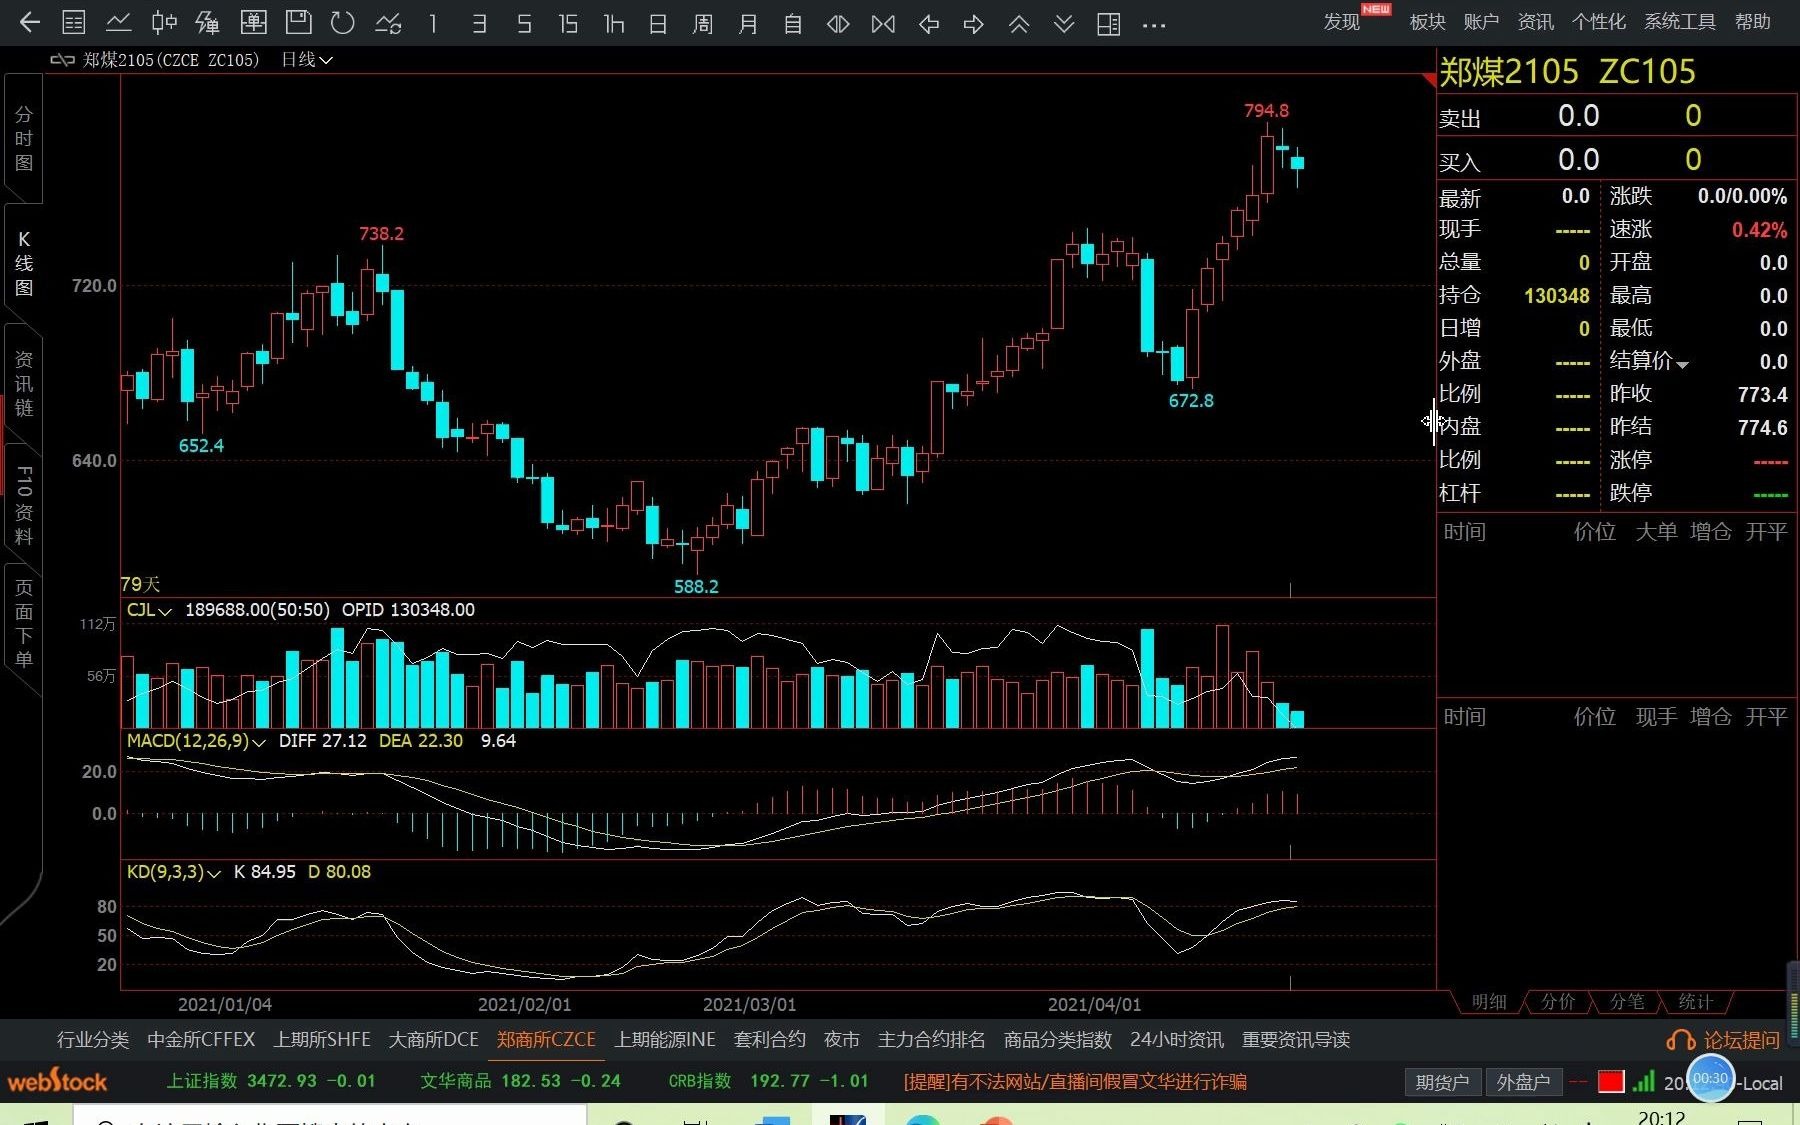Select the 明细 tab
Image resolution: width=1800 pixels, height=1125 pixels.
point(1489,1001)
